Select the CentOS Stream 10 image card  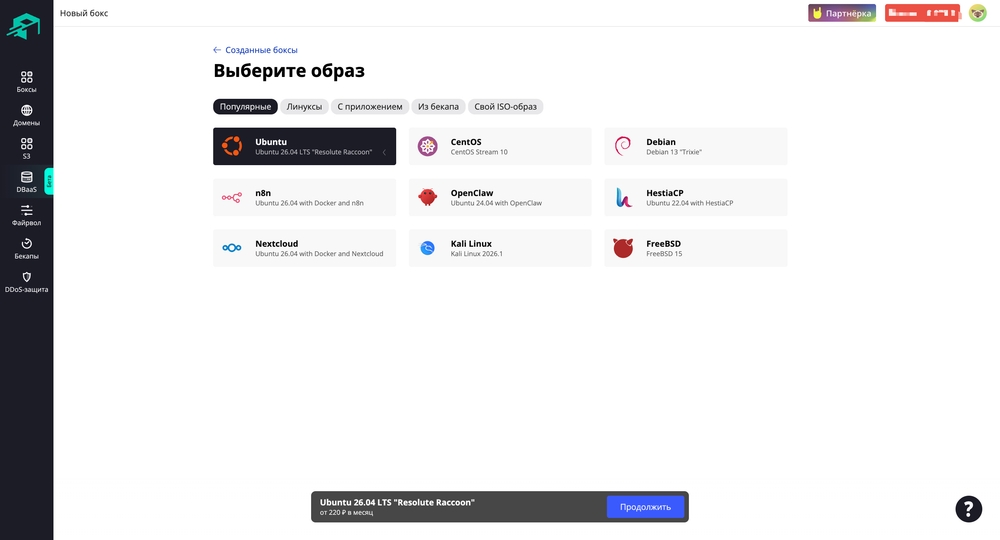(500, 146)
